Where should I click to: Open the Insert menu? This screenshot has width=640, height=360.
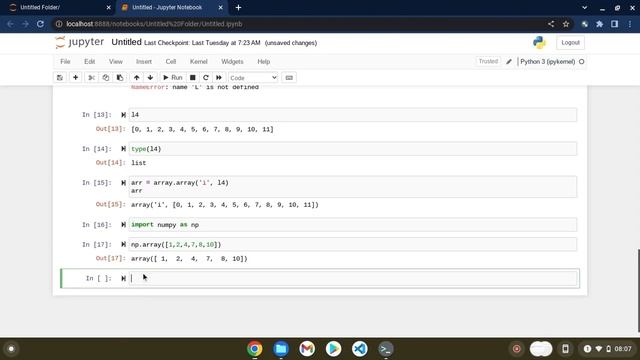144,62
